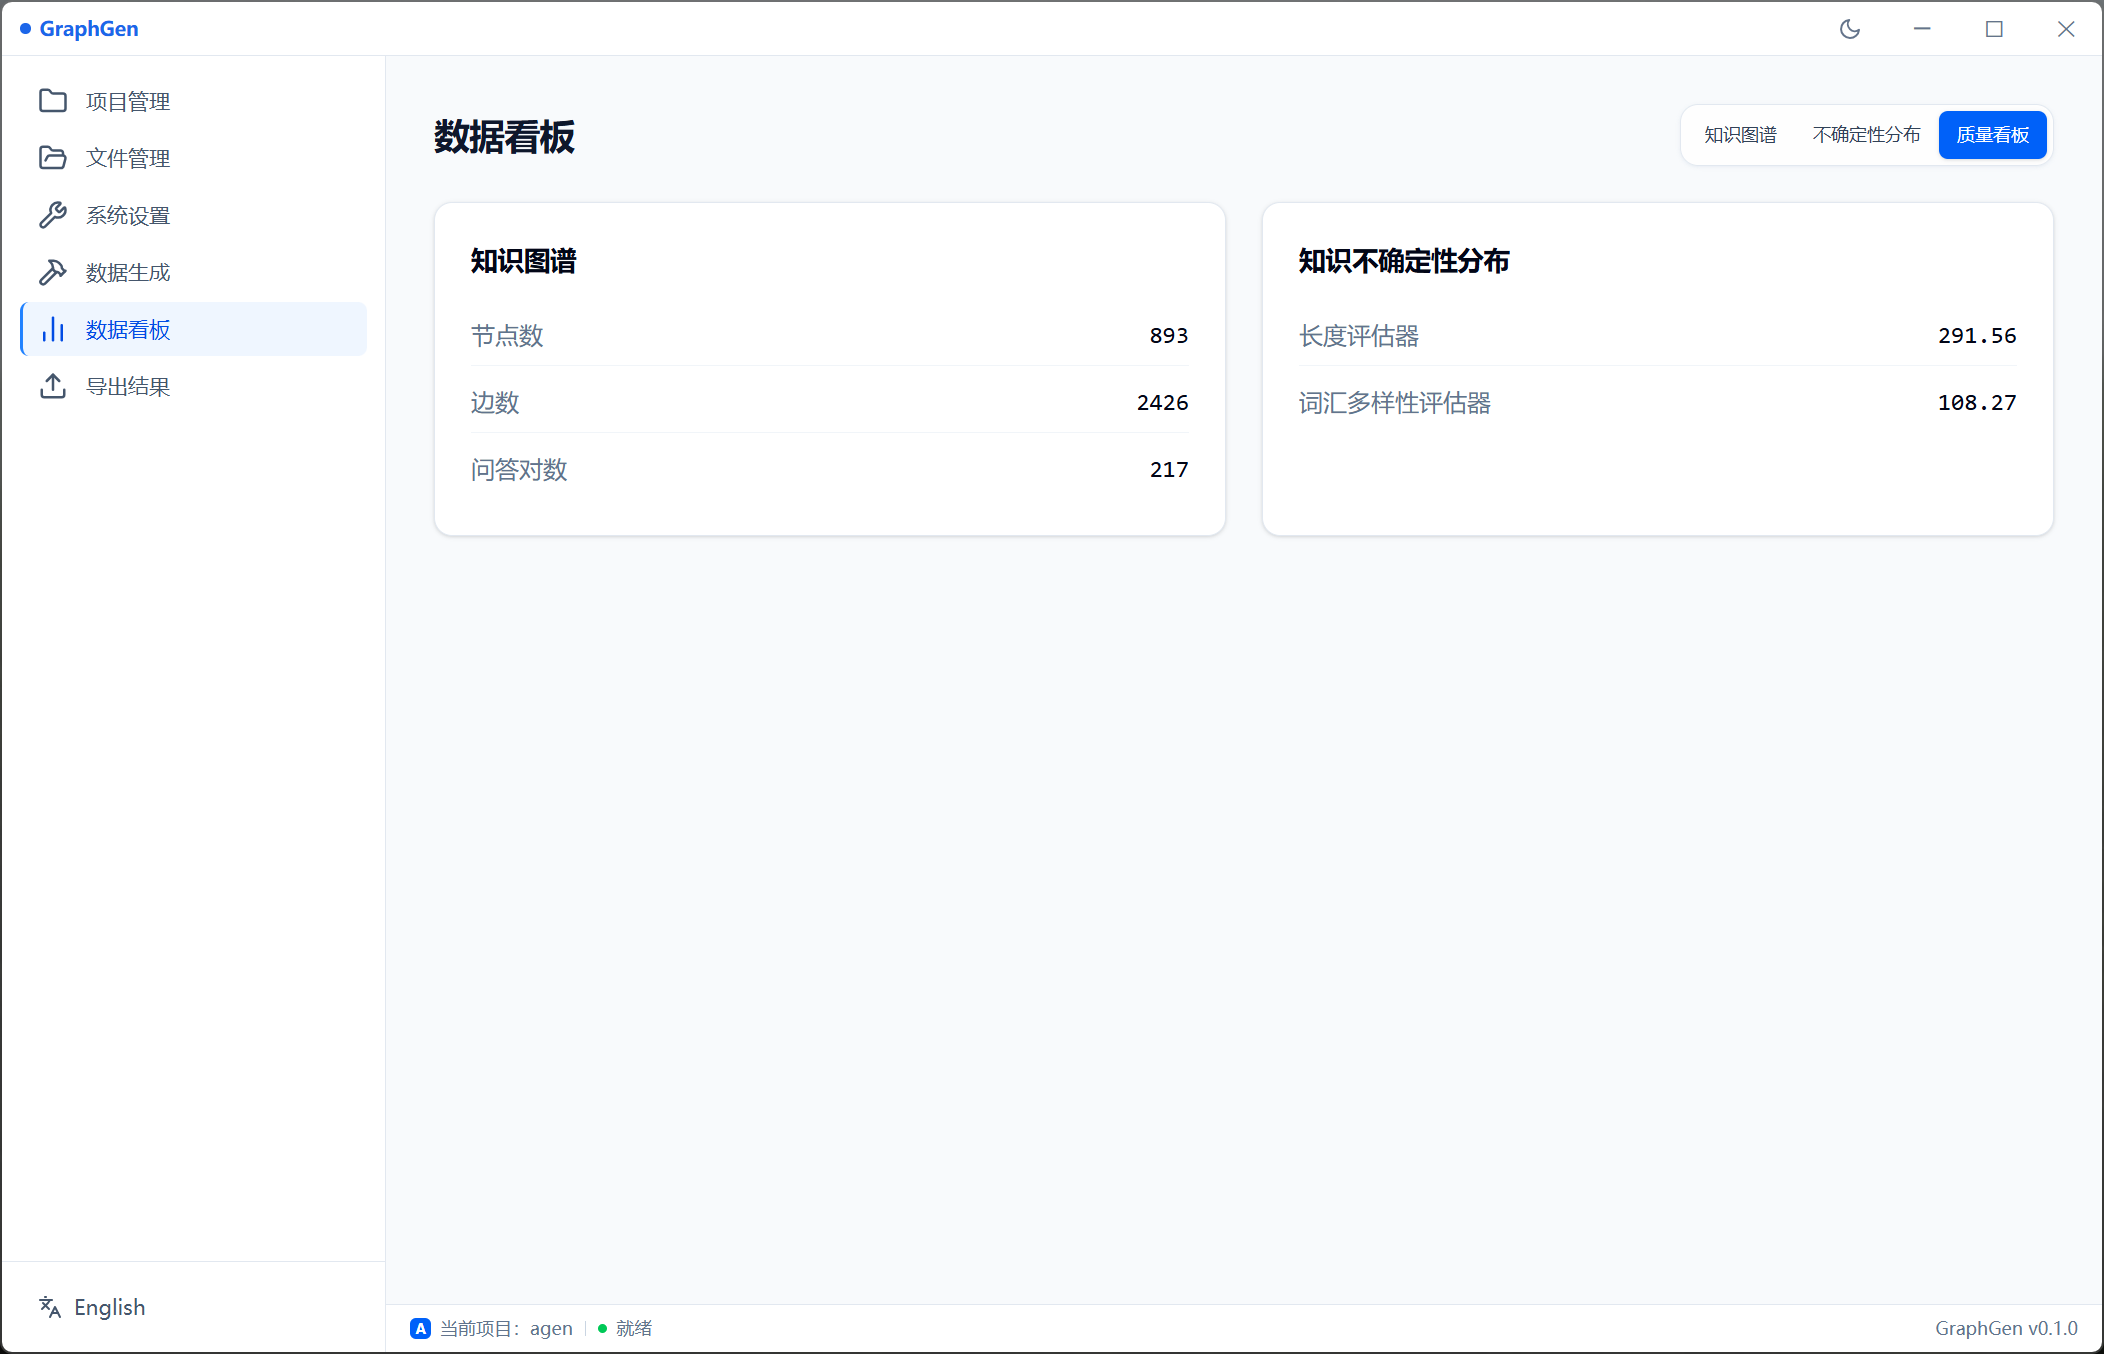Click the edge count value 2426

point(1162,403)
